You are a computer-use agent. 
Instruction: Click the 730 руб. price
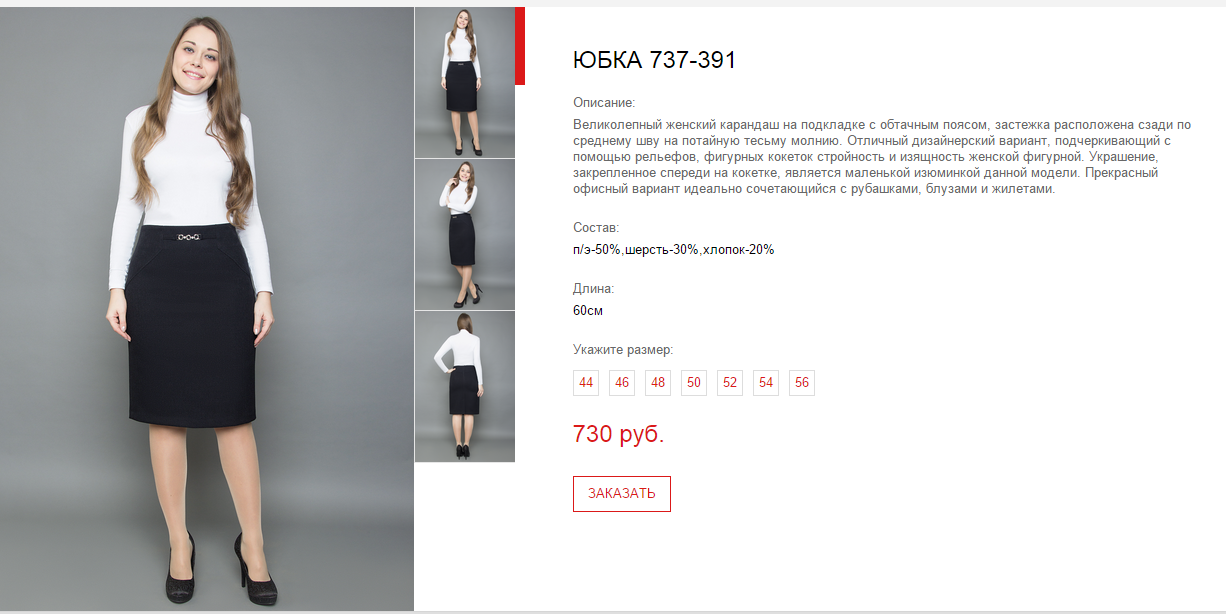point(619,434)
